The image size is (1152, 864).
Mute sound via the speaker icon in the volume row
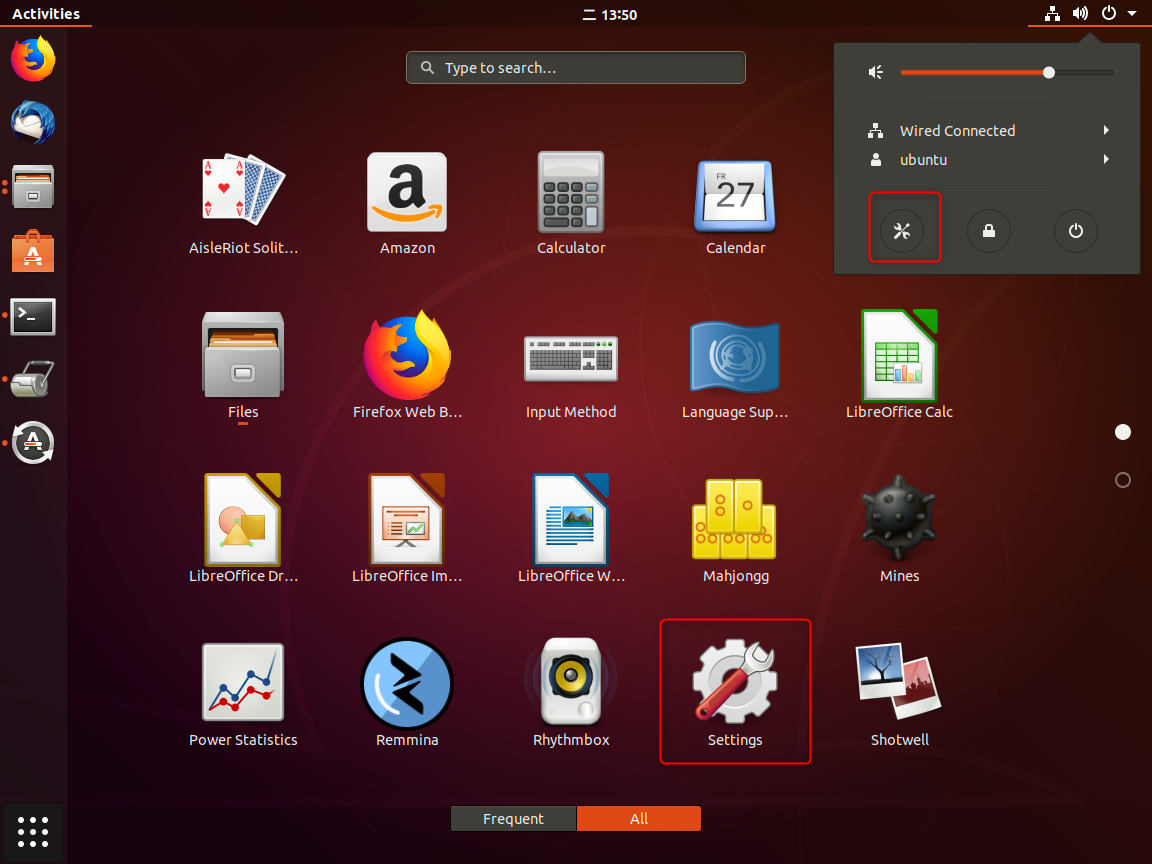(876, 72)
